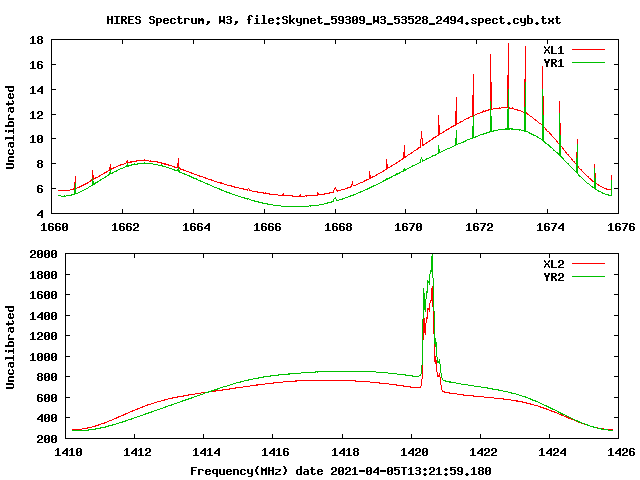Click the plot title 'HIRES Spectrum, W3' text
Screen dimensions: 640x480
click(174, 20)
